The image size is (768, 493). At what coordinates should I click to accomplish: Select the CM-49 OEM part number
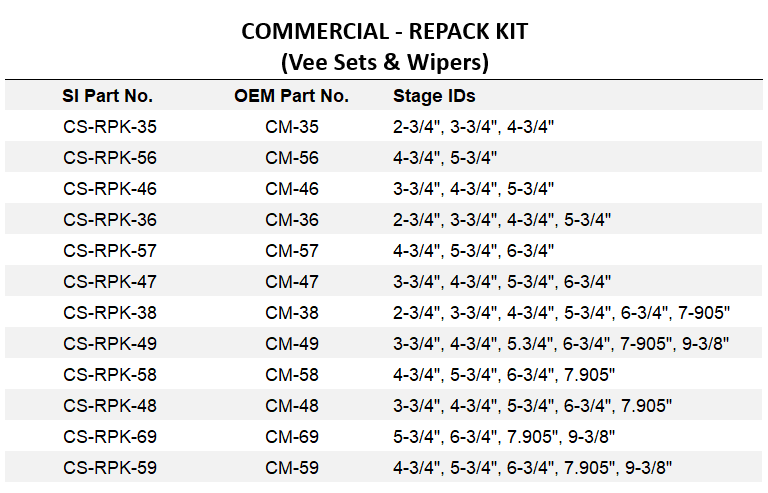[292, 344]
